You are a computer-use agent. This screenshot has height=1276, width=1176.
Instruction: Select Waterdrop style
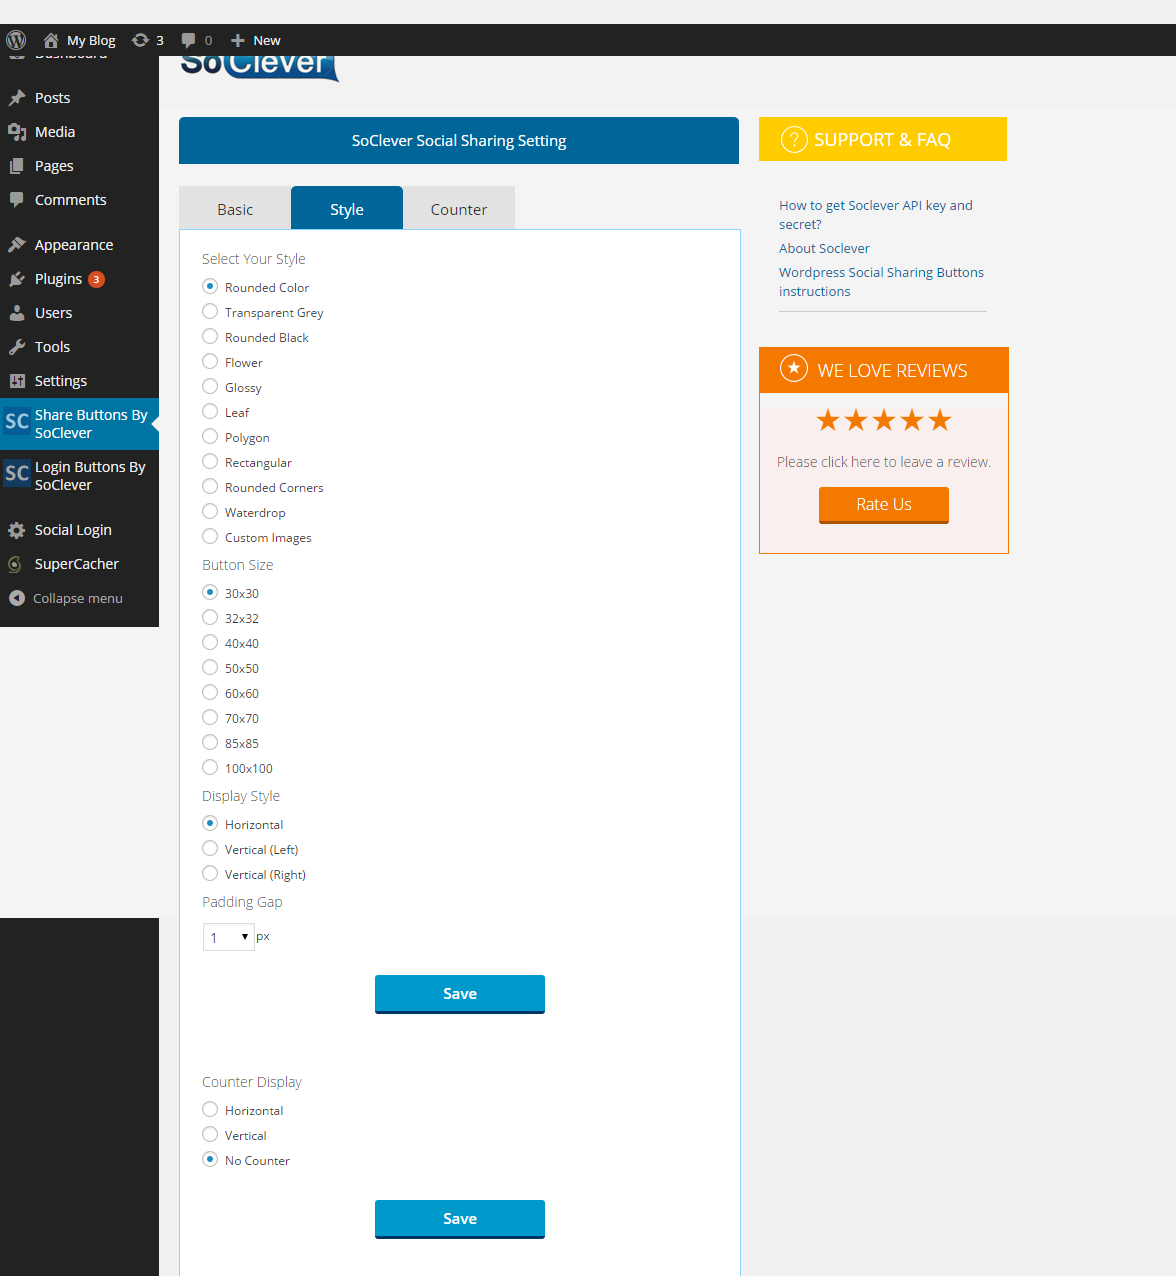click(210, 512)
